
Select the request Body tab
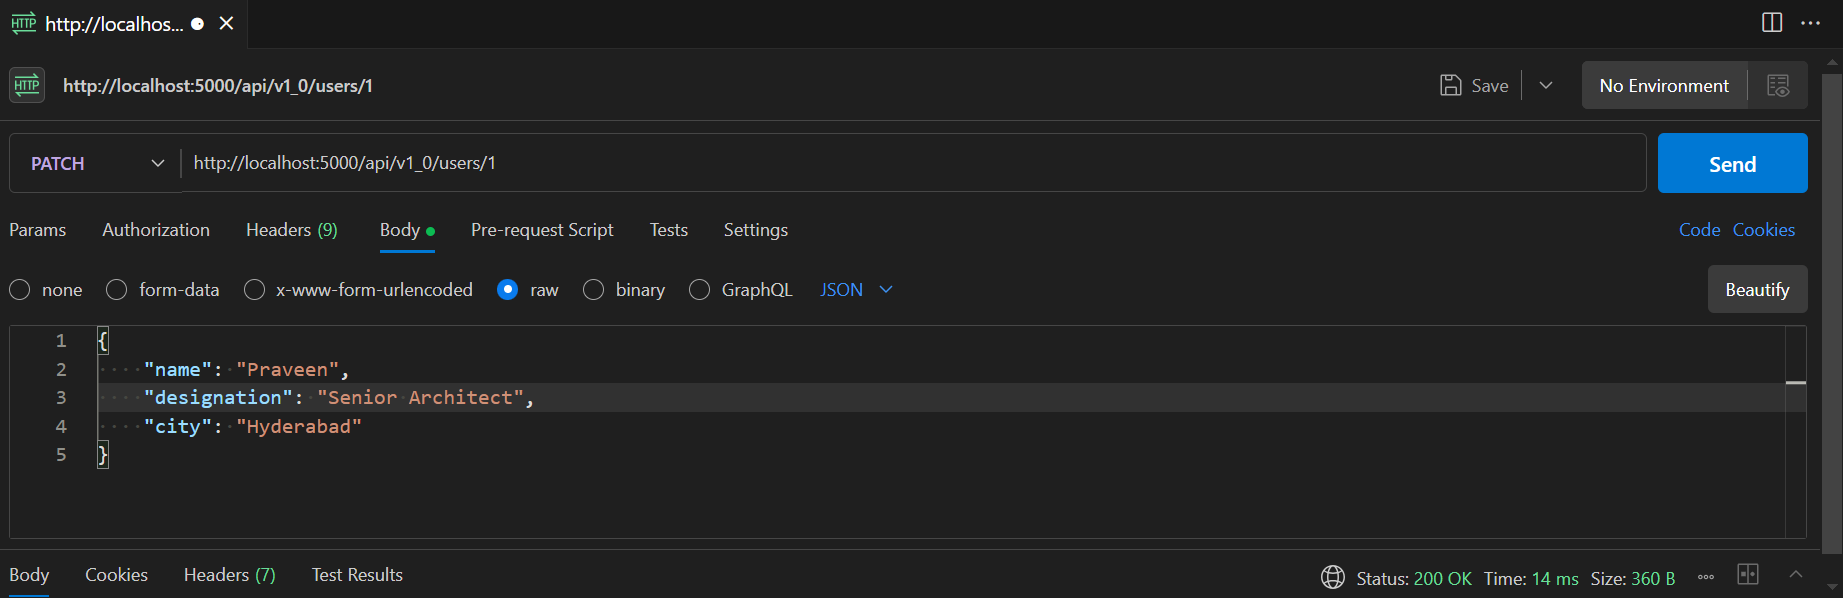point(407,230)
